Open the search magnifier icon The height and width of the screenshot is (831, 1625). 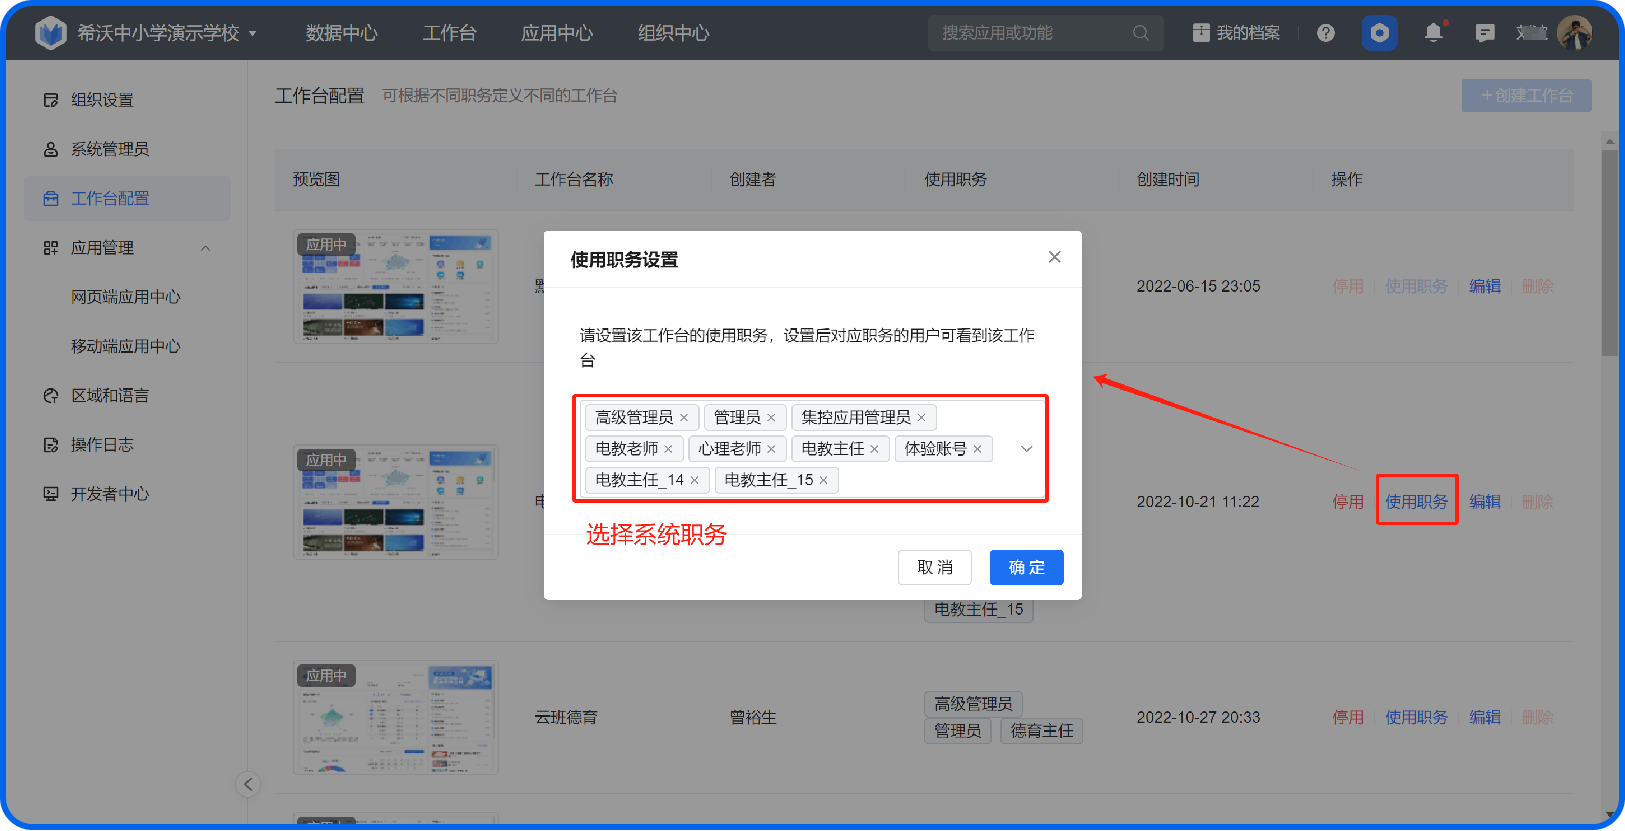(1140, 33)
